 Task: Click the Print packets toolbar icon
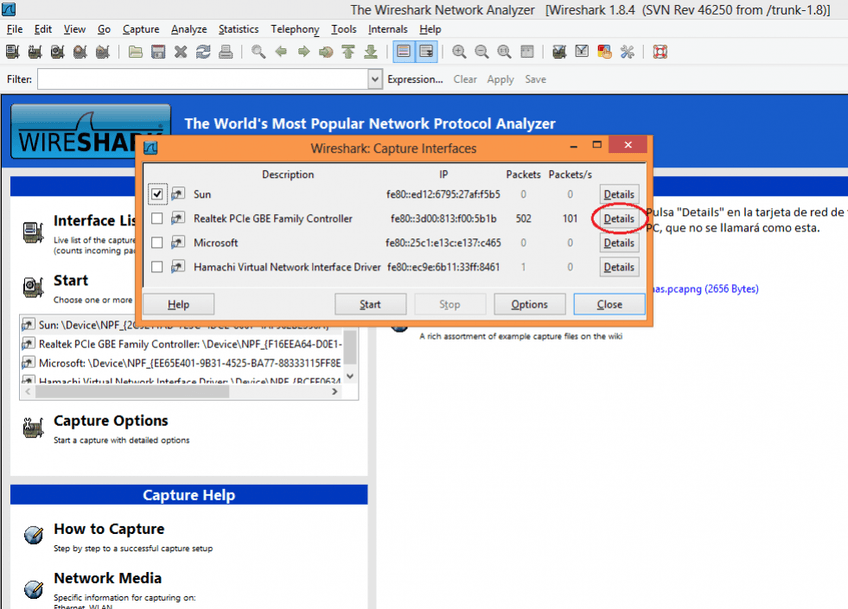[x=226, y=51]
